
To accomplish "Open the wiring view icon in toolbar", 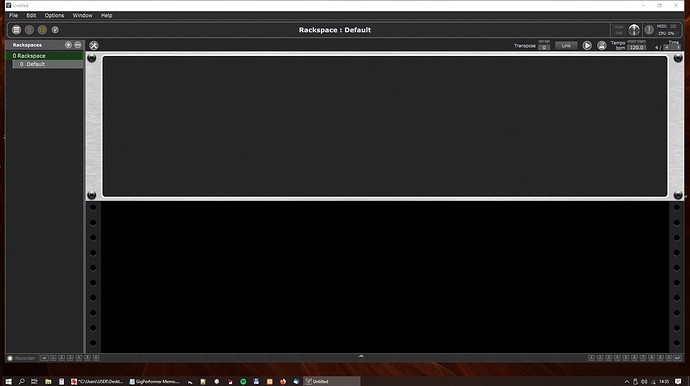I will tap(29, 30).
